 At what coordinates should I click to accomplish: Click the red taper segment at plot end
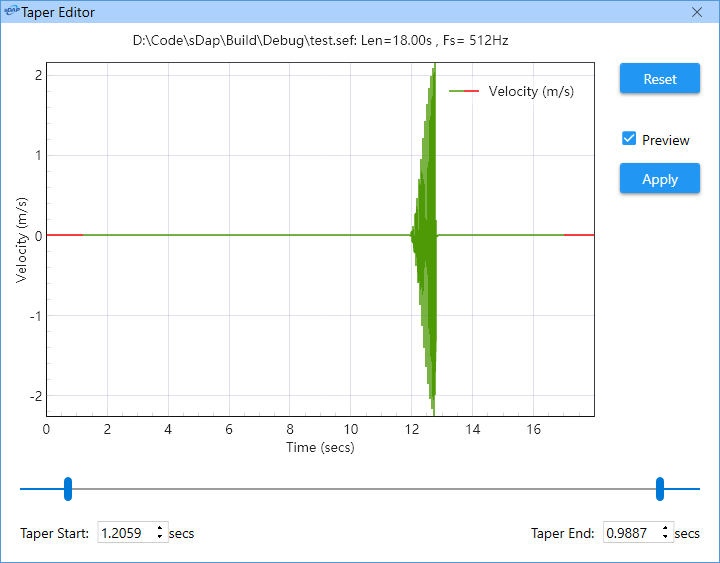tap(579, 235)
